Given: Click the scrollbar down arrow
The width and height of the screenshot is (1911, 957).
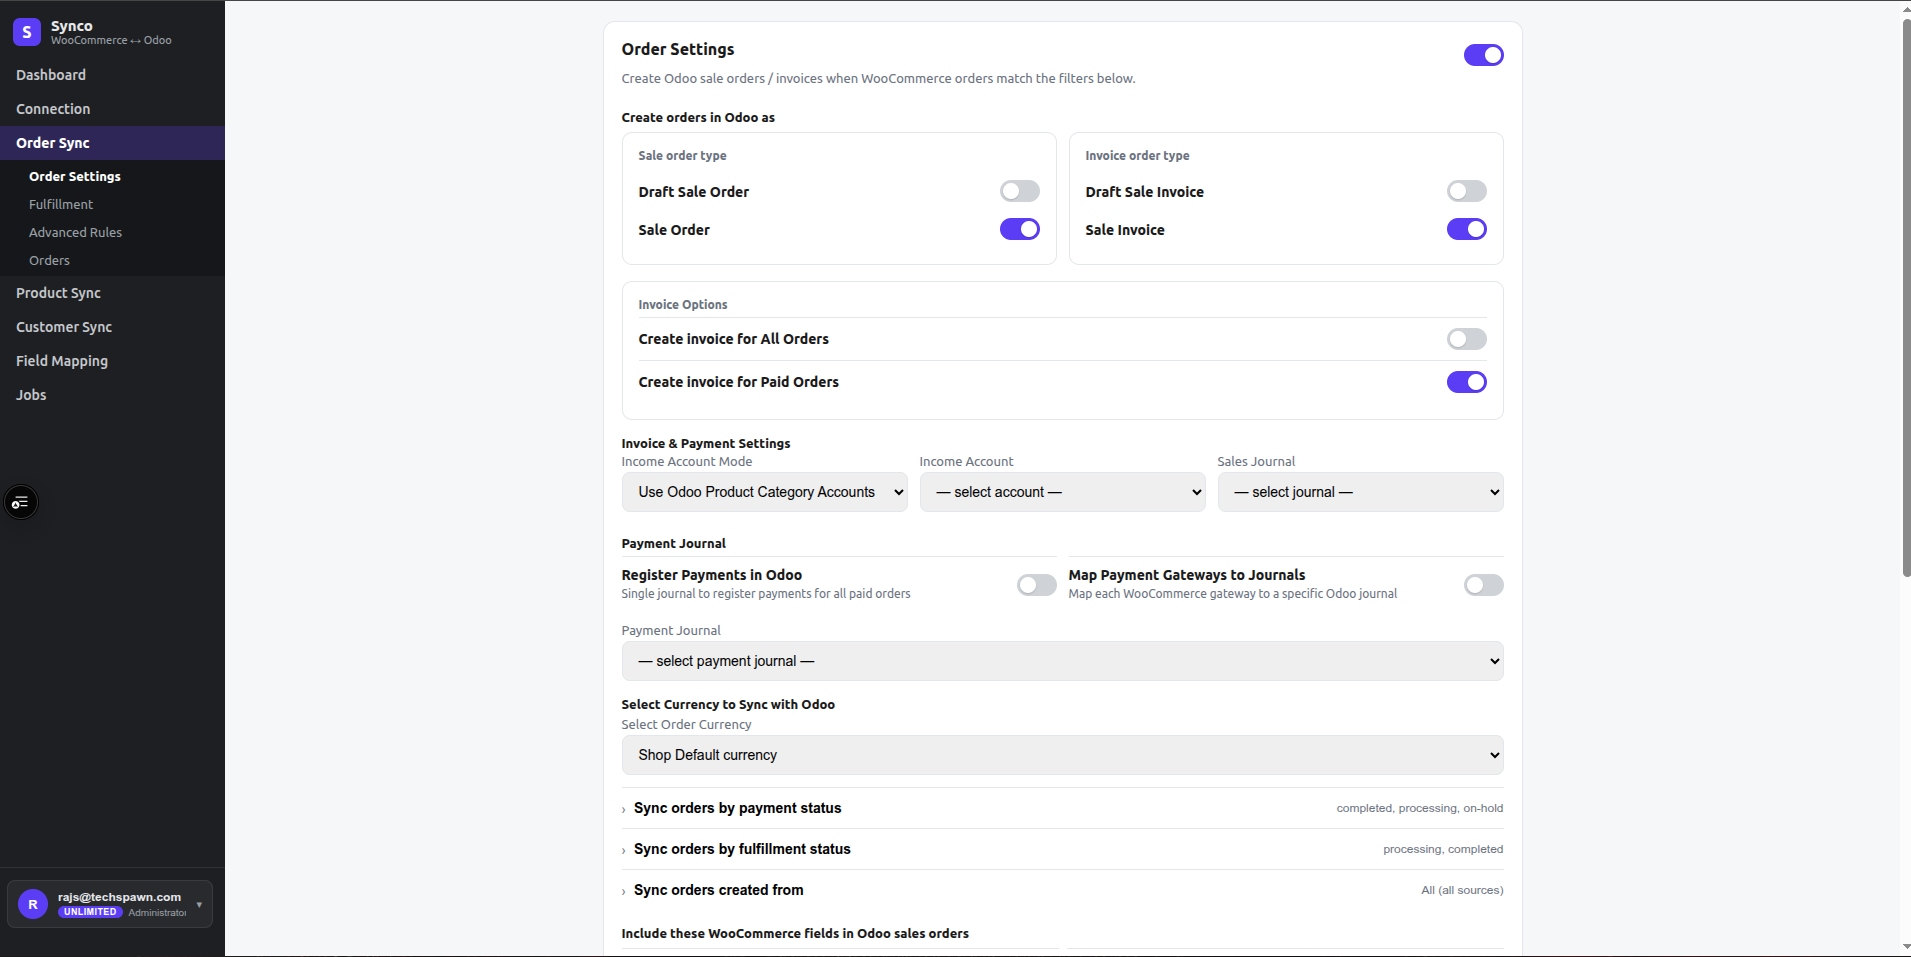Looking at the screenshot, I should pos(1905,947).
